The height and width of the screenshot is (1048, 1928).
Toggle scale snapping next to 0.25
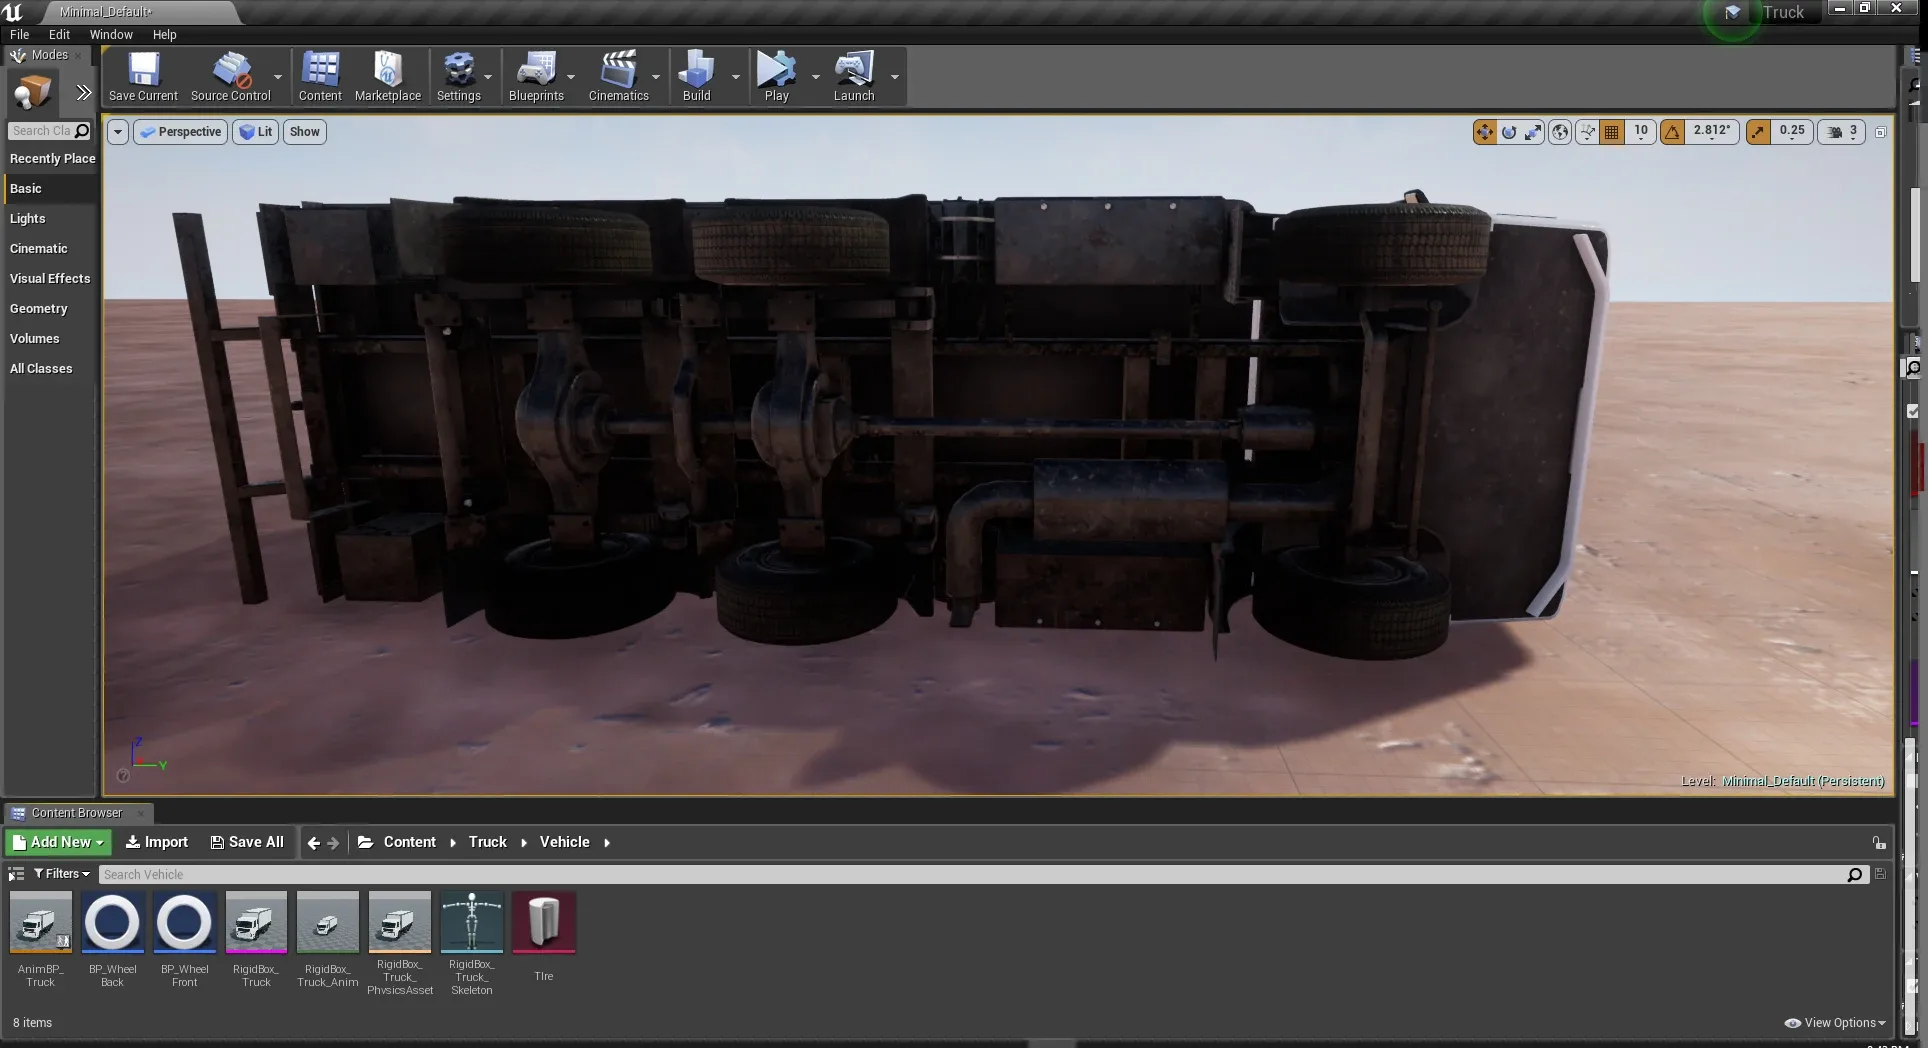pos(1759,131)
